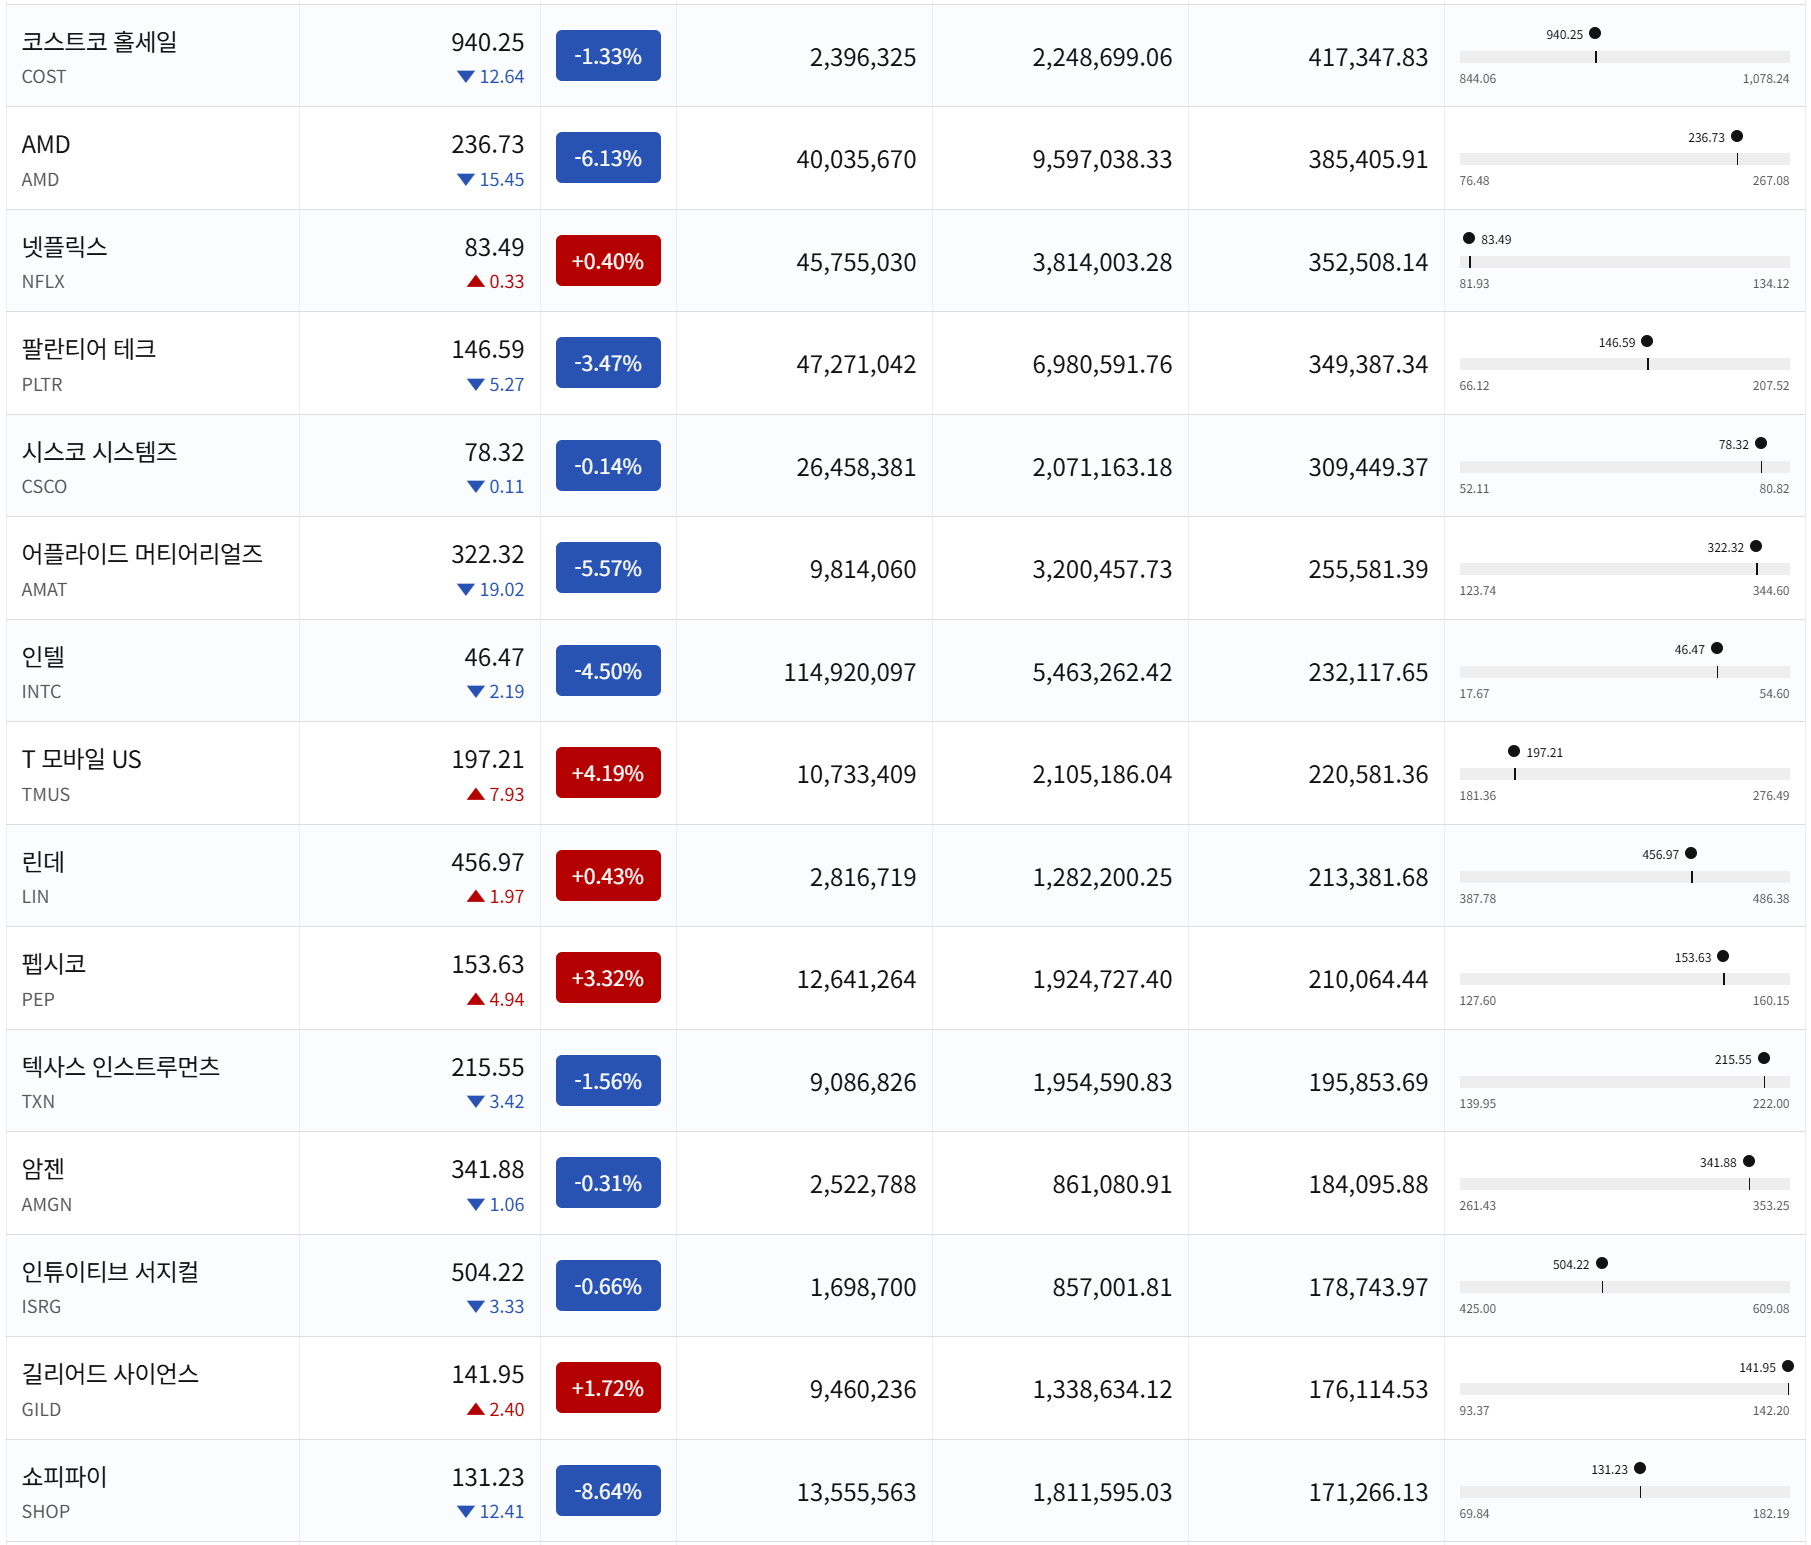Click the 146.59 range marker dot for PLTR
The height and width of the screenshot is (1545, 1811).
click(x=1647, y=341)
